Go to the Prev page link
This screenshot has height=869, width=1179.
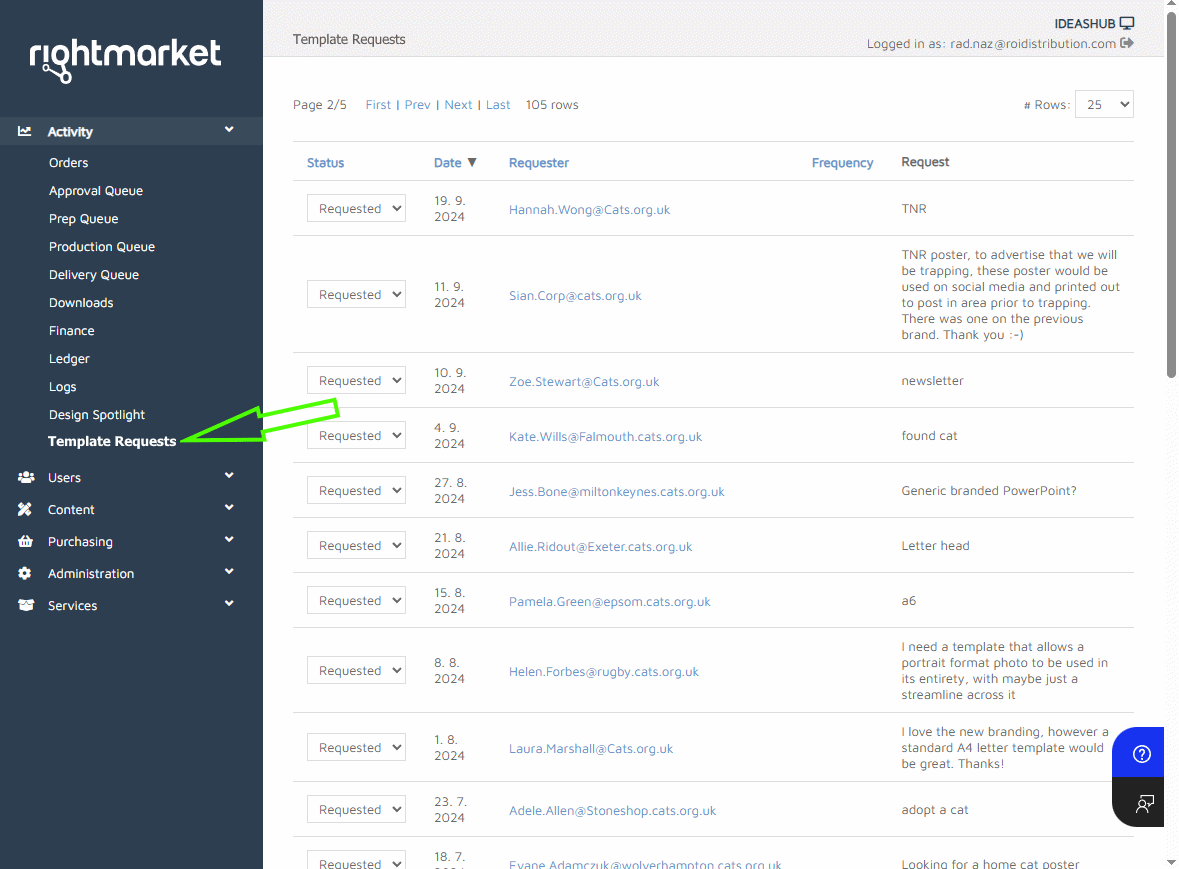pos(417,104)
